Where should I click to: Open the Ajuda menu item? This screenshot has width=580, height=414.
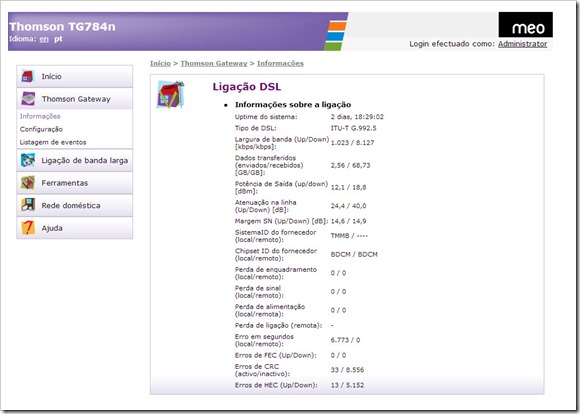click(x=74, y=228)
